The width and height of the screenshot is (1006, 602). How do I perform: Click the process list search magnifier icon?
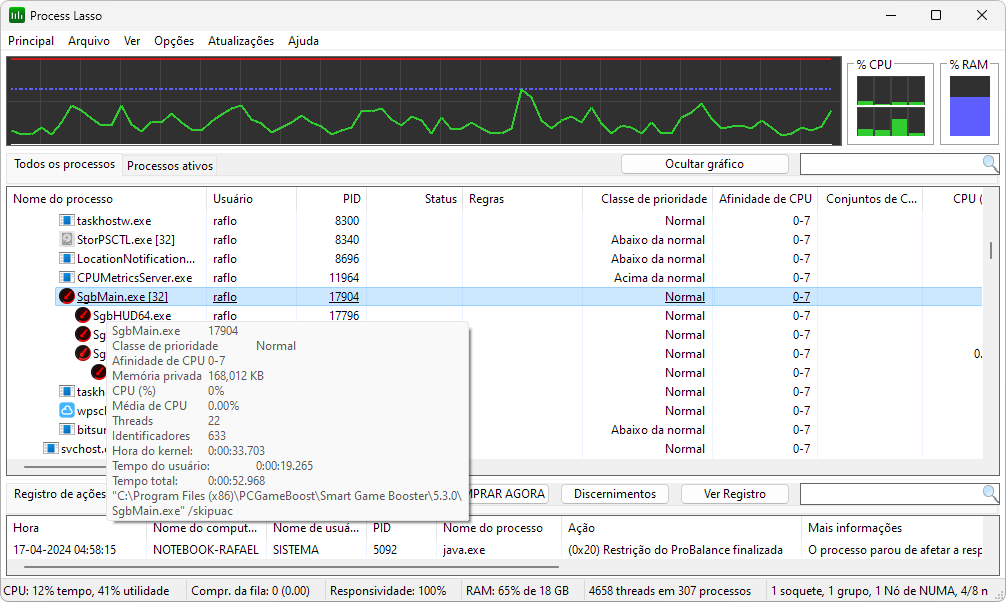[990, 164]
